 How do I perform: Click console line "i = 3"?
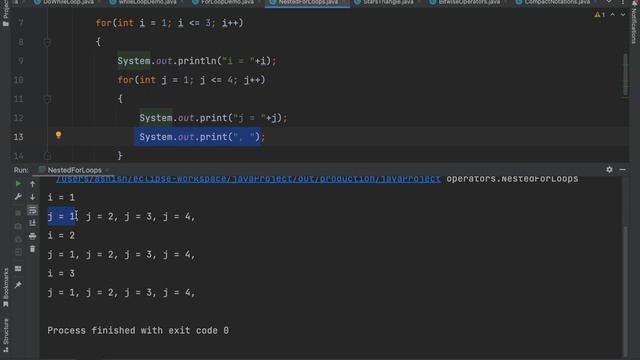coord(61,273)
